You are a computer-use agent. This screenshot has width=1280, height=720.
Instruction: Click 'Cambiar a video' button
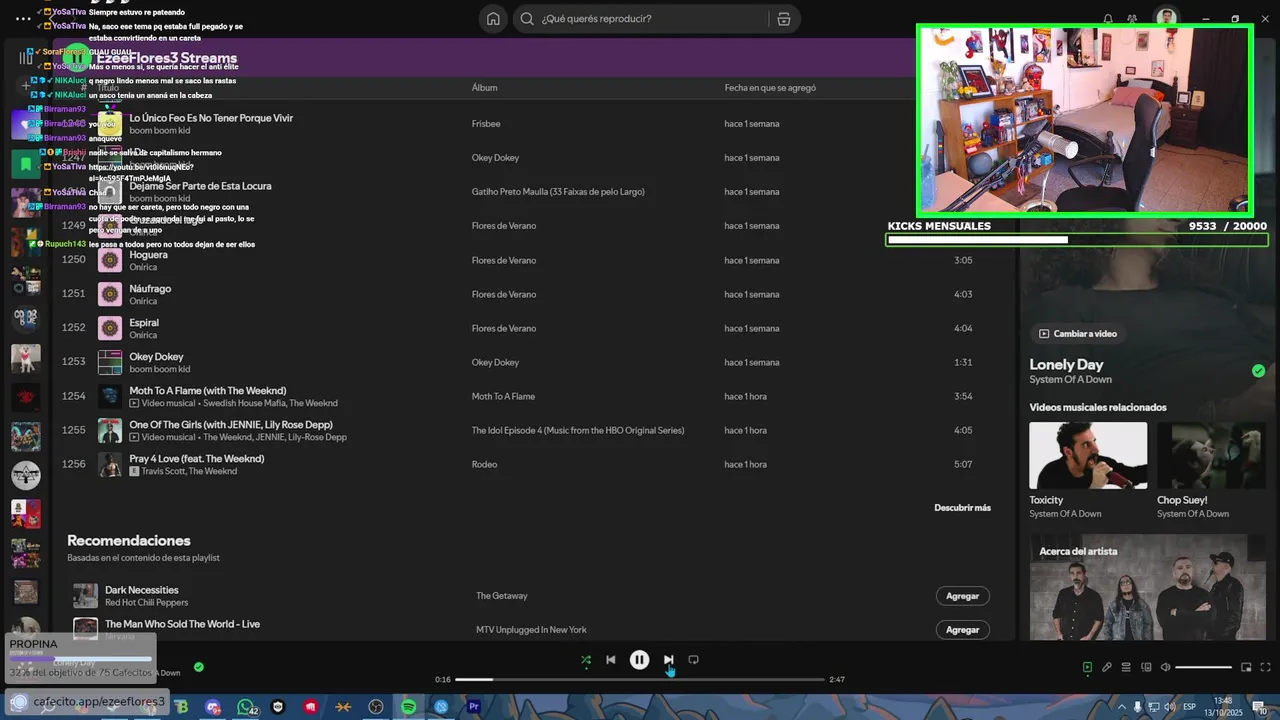tap(1077, 334)
